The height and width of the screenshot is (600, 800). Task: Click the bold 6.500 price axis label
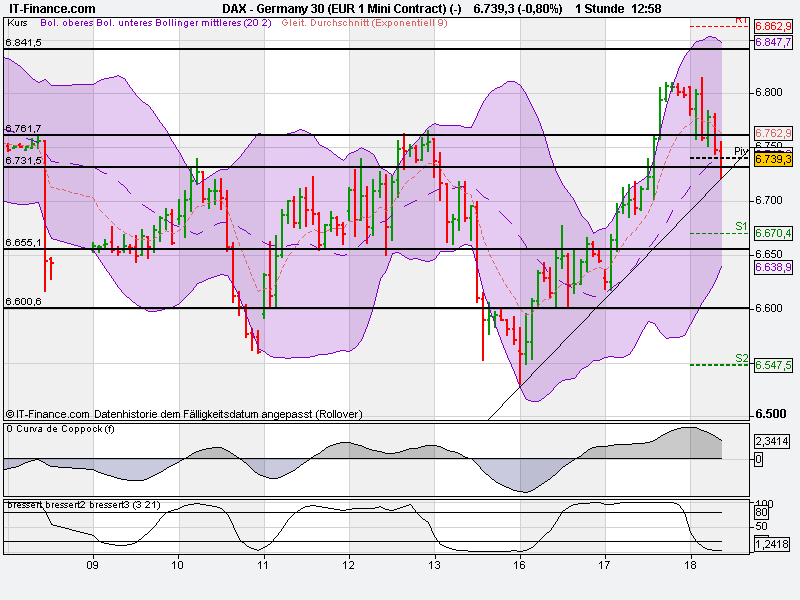click(x=771, y=414)
